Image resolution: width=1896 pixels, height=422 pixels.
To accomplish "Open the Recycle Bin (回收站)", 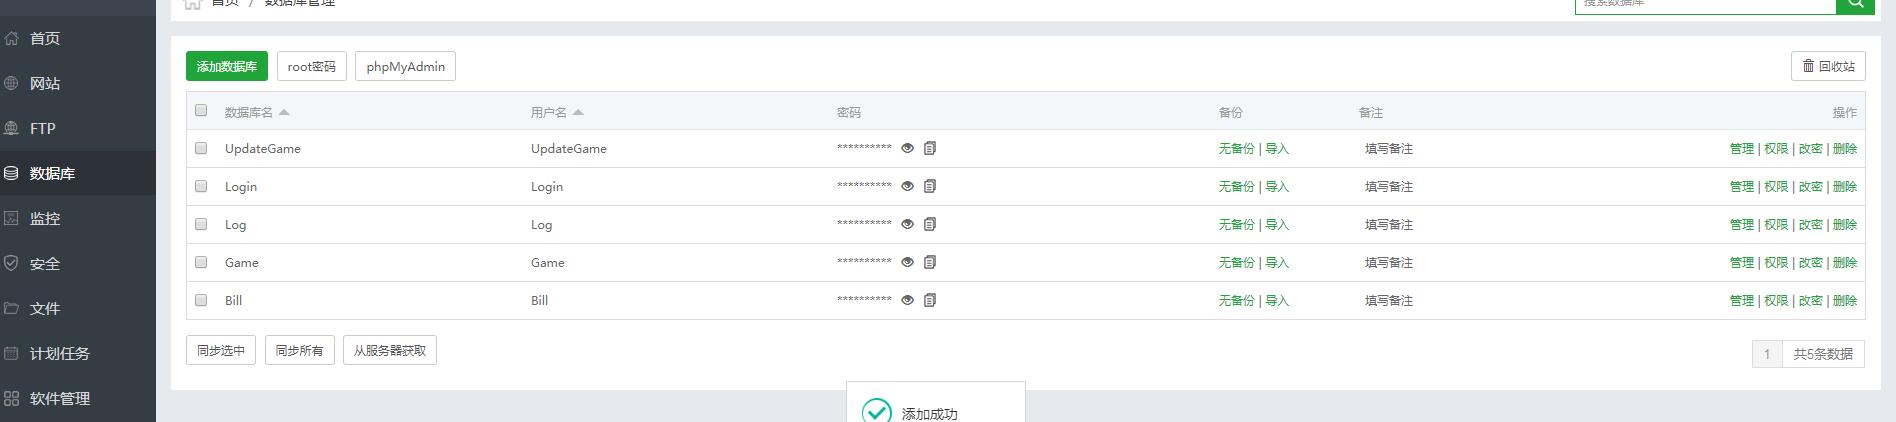I will click(x=1828, y=66).
